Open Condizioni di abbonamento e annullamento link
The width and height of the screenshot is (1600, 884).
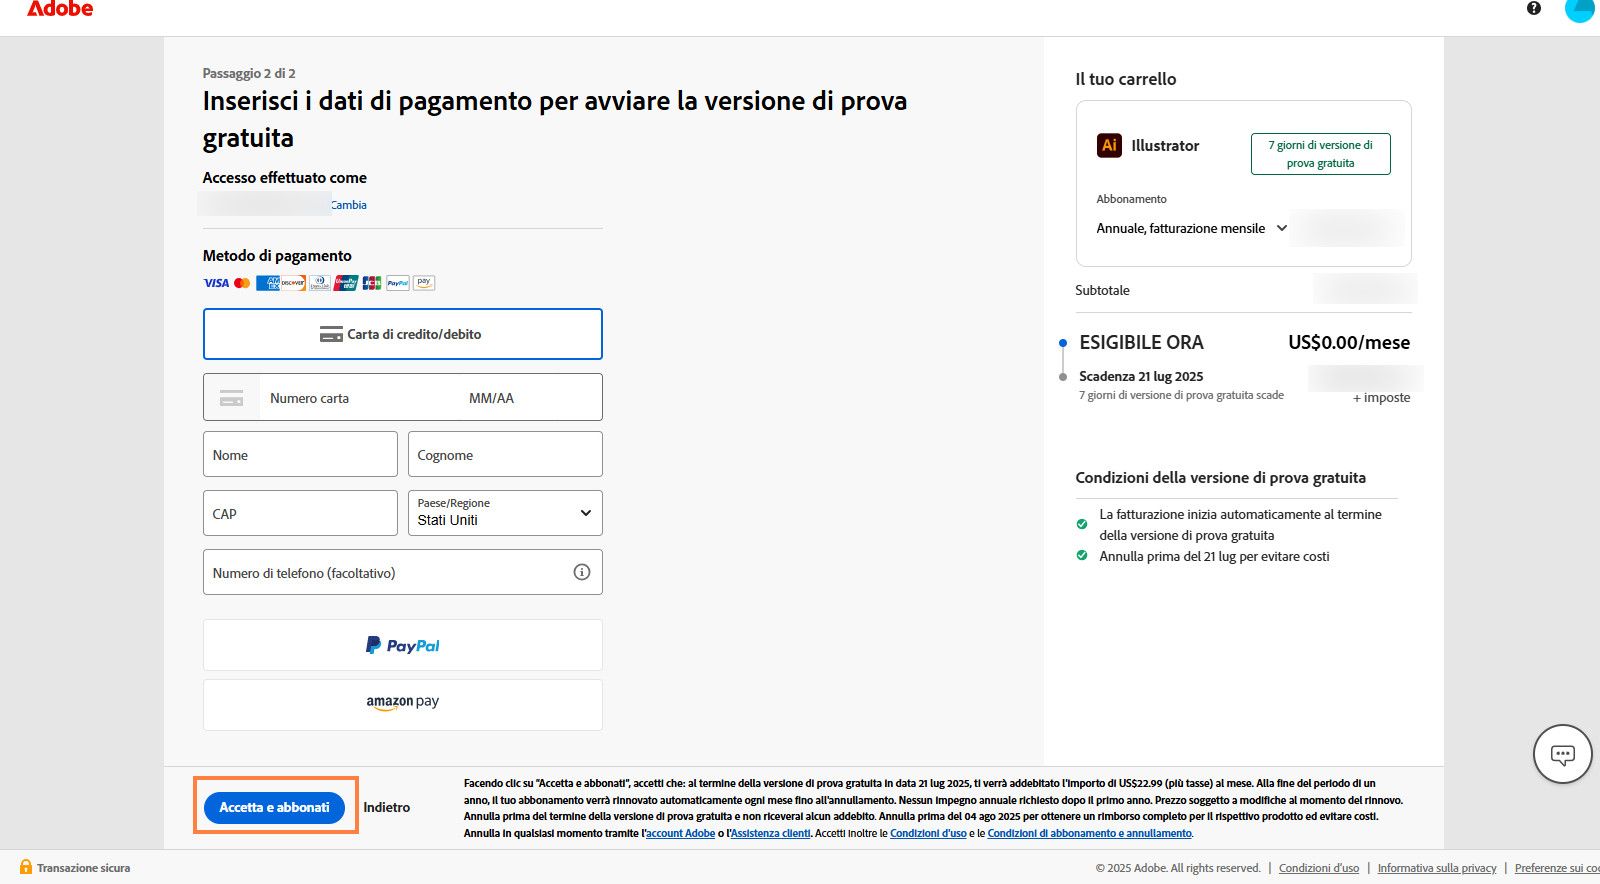click(x=1090, y=833)
